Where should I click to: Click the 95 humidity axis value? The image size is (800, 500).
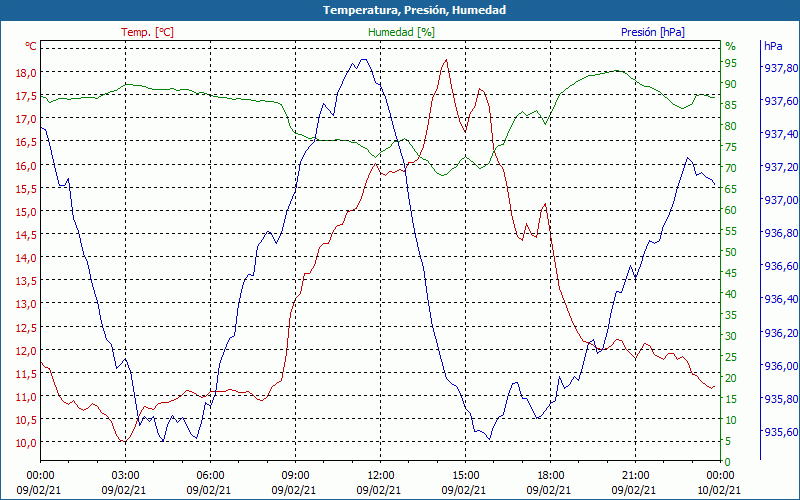[x=731, y=63]
